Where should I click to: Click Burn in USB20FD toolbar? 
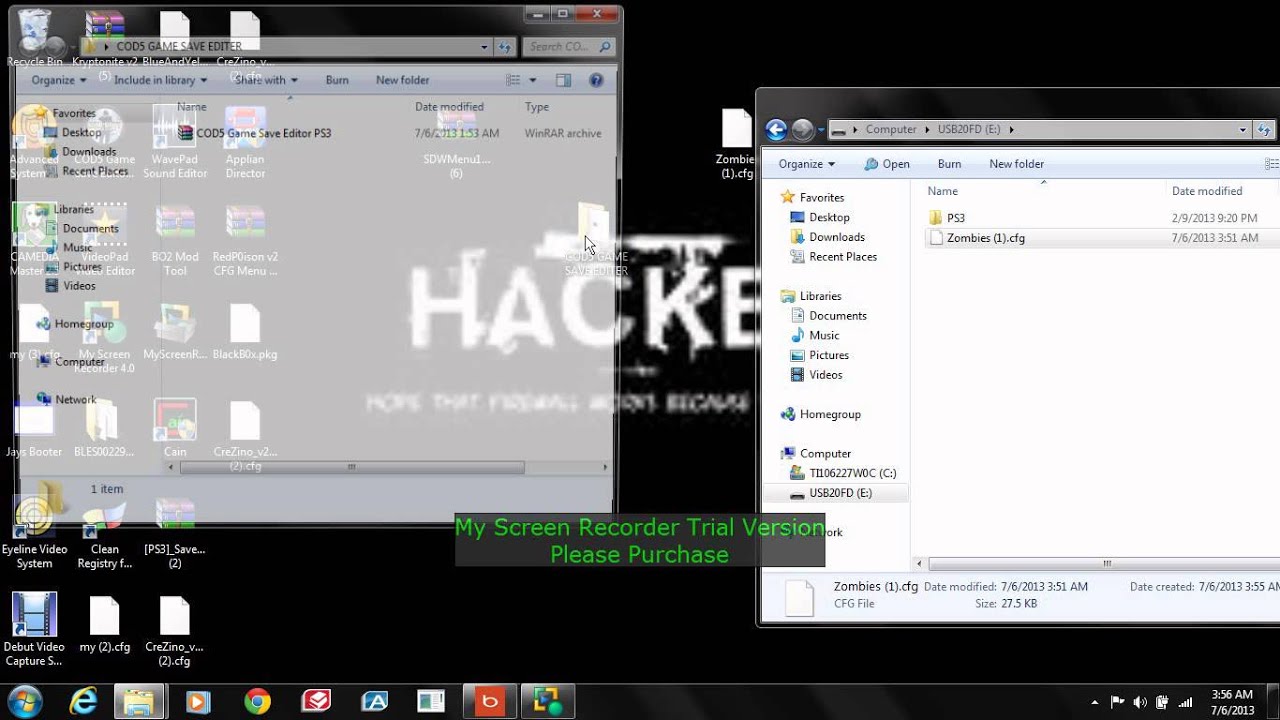click(949, 164)
